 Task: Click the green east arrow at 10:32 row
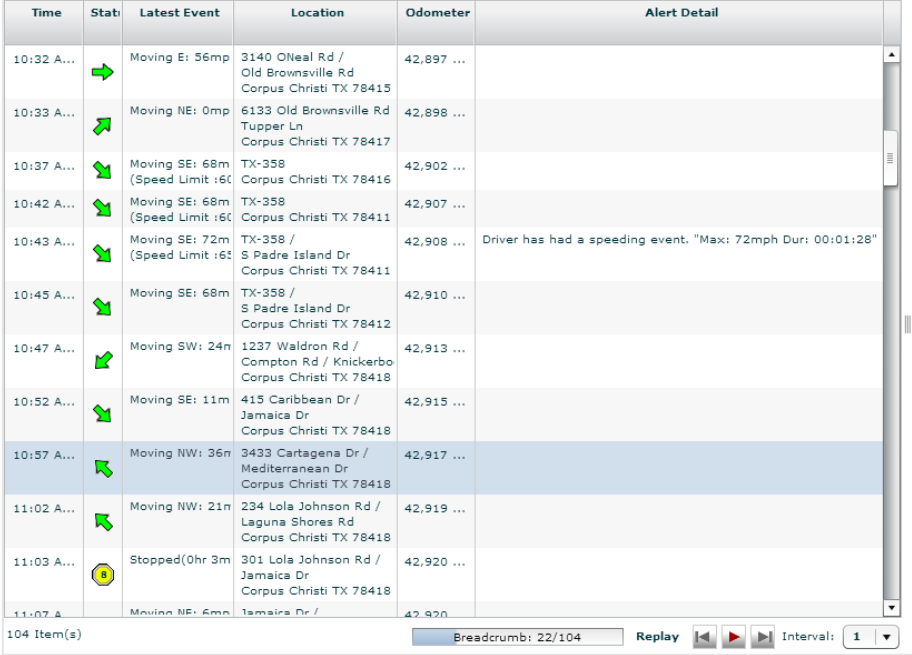pos(102,73)
